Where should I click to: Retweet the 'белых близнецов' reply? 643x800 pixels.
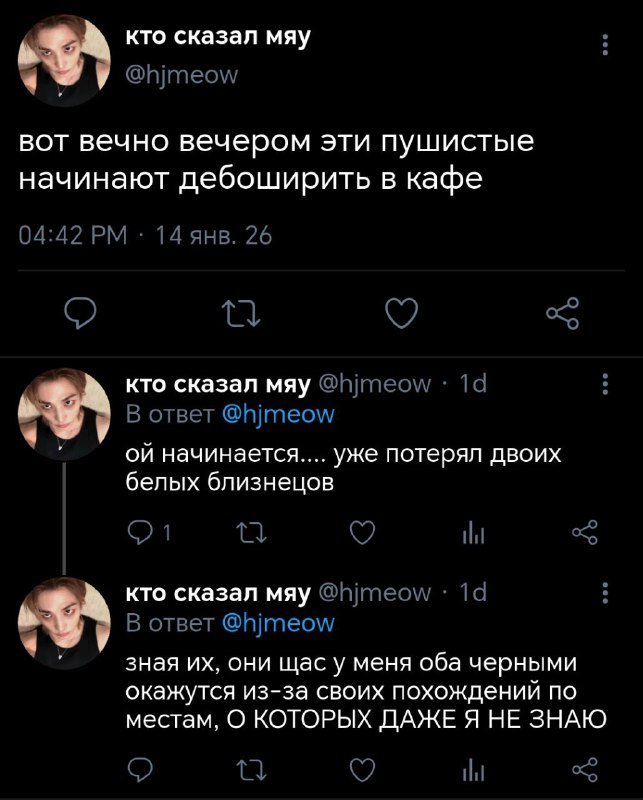(x=252, y=533)
